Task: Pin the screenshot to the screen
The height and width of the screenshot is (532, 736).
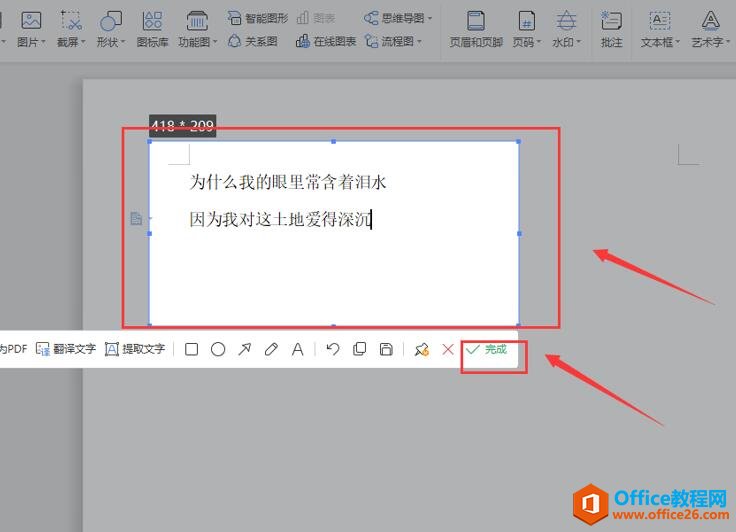Action: (421, 349)
